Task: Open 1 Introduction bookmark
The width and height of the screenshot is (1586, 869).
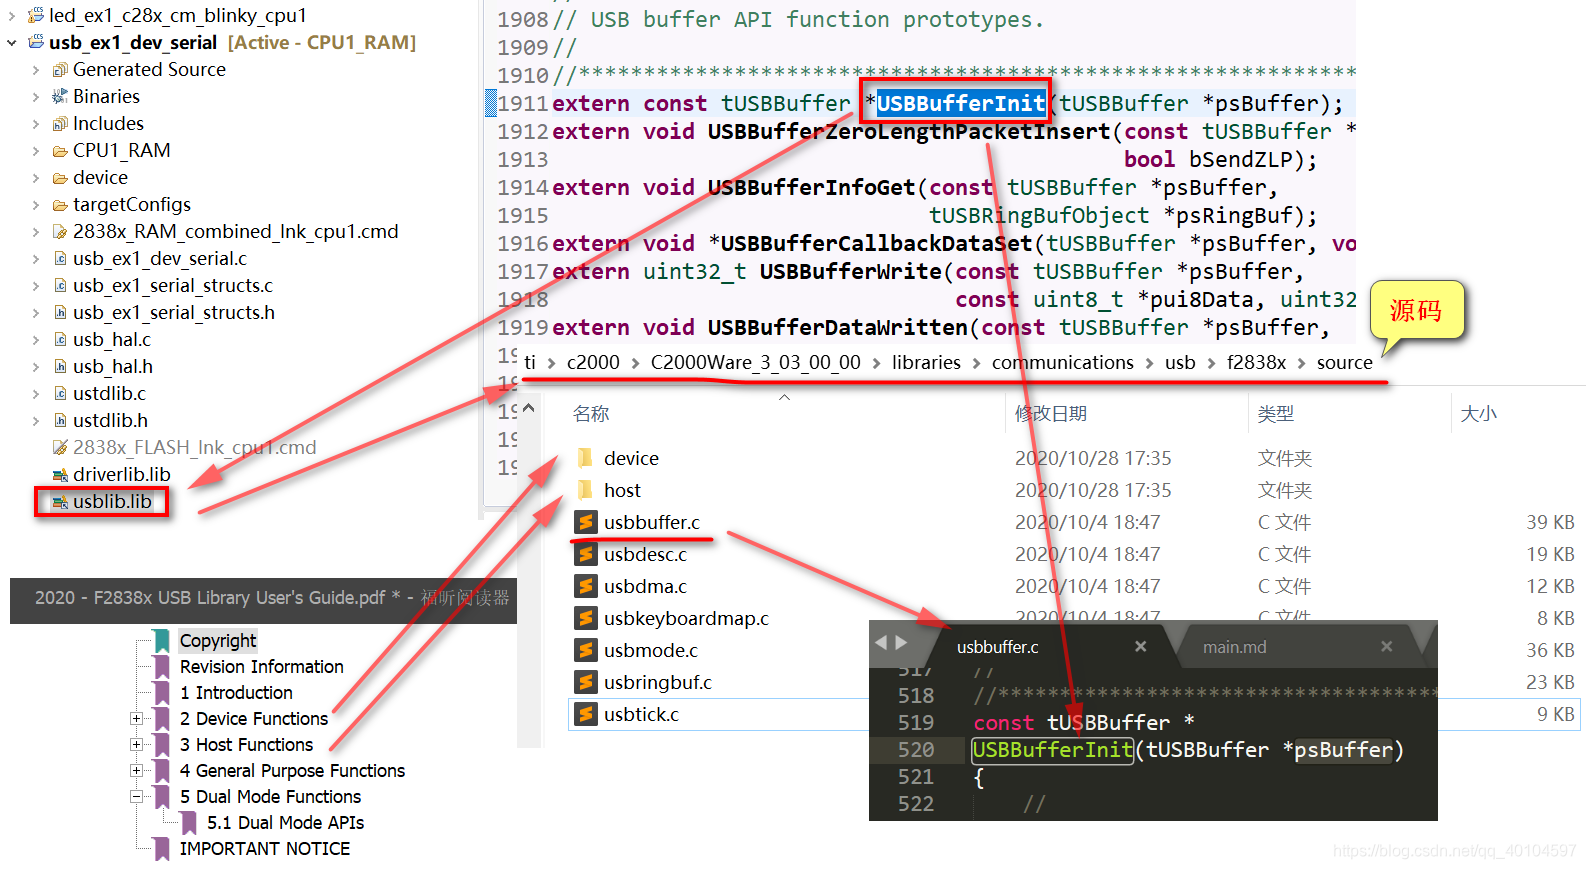Action: 236,692
